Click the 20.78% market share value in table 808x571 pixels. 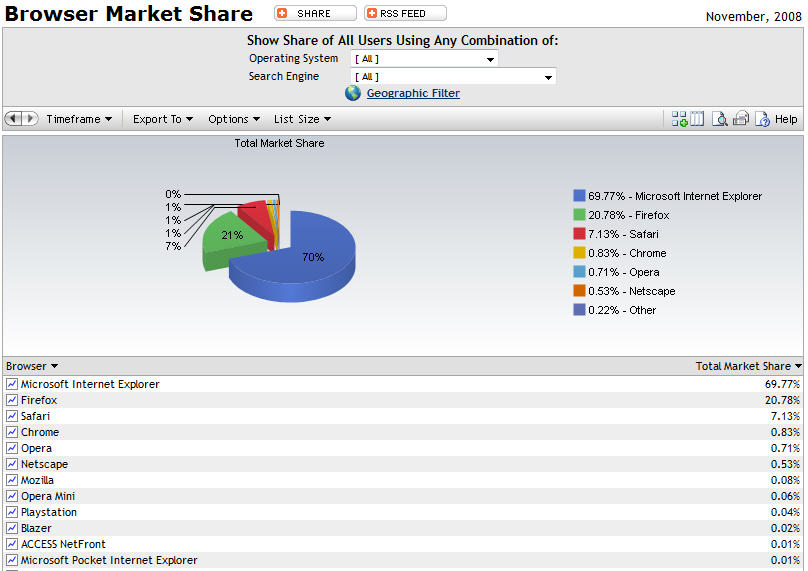pyautogui.click(x=782, y=400)
